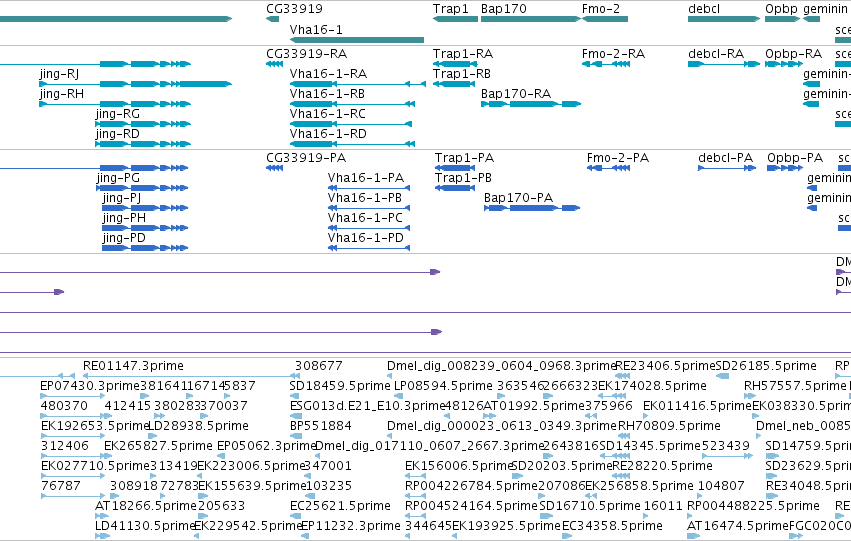Click the jing-PG protein label

pos(118,179)
